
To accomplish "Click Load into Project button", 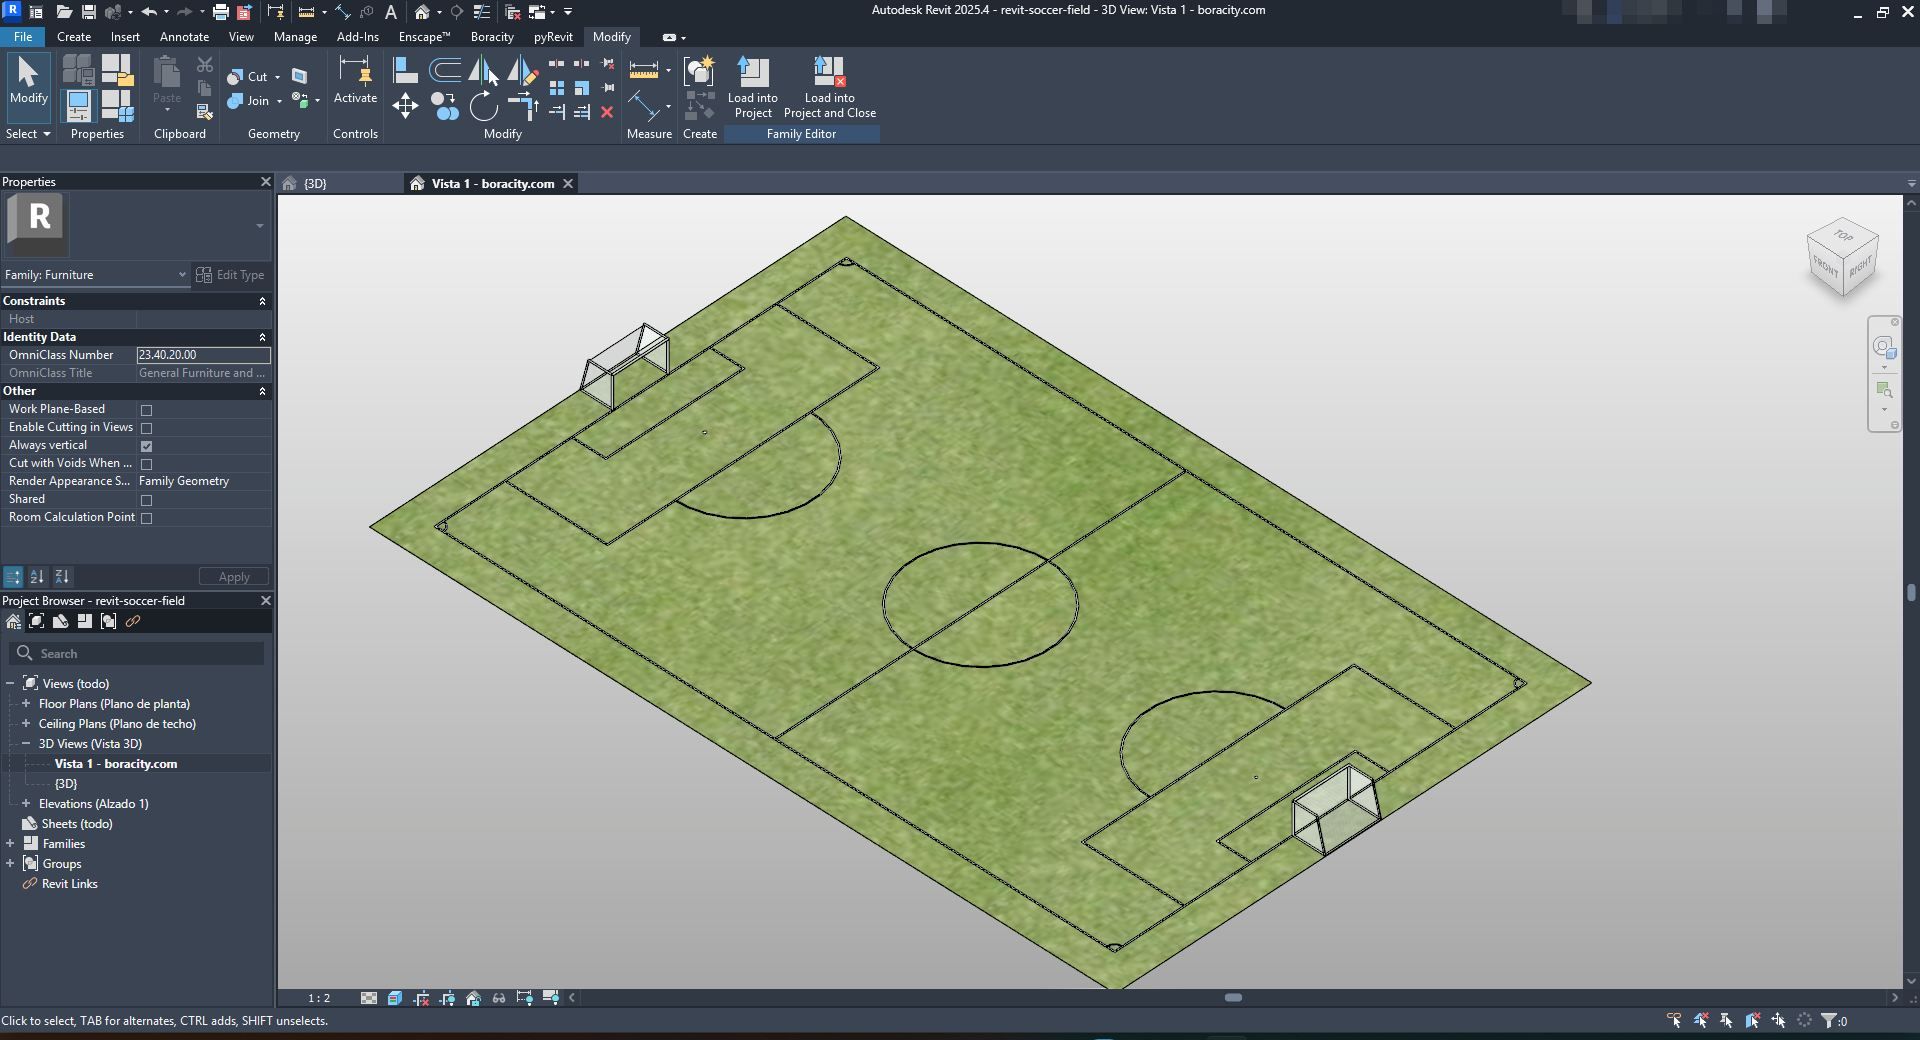I will click(x=752, y=88).
